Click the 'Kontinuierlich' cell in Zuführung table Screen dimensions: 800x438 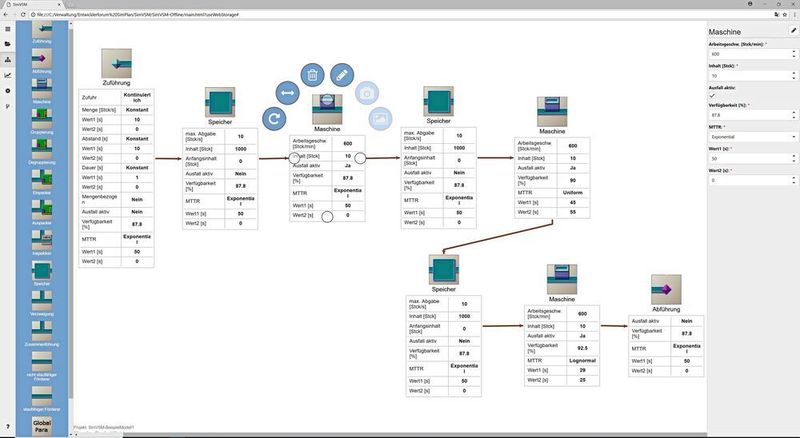click(x=137, y=97)
